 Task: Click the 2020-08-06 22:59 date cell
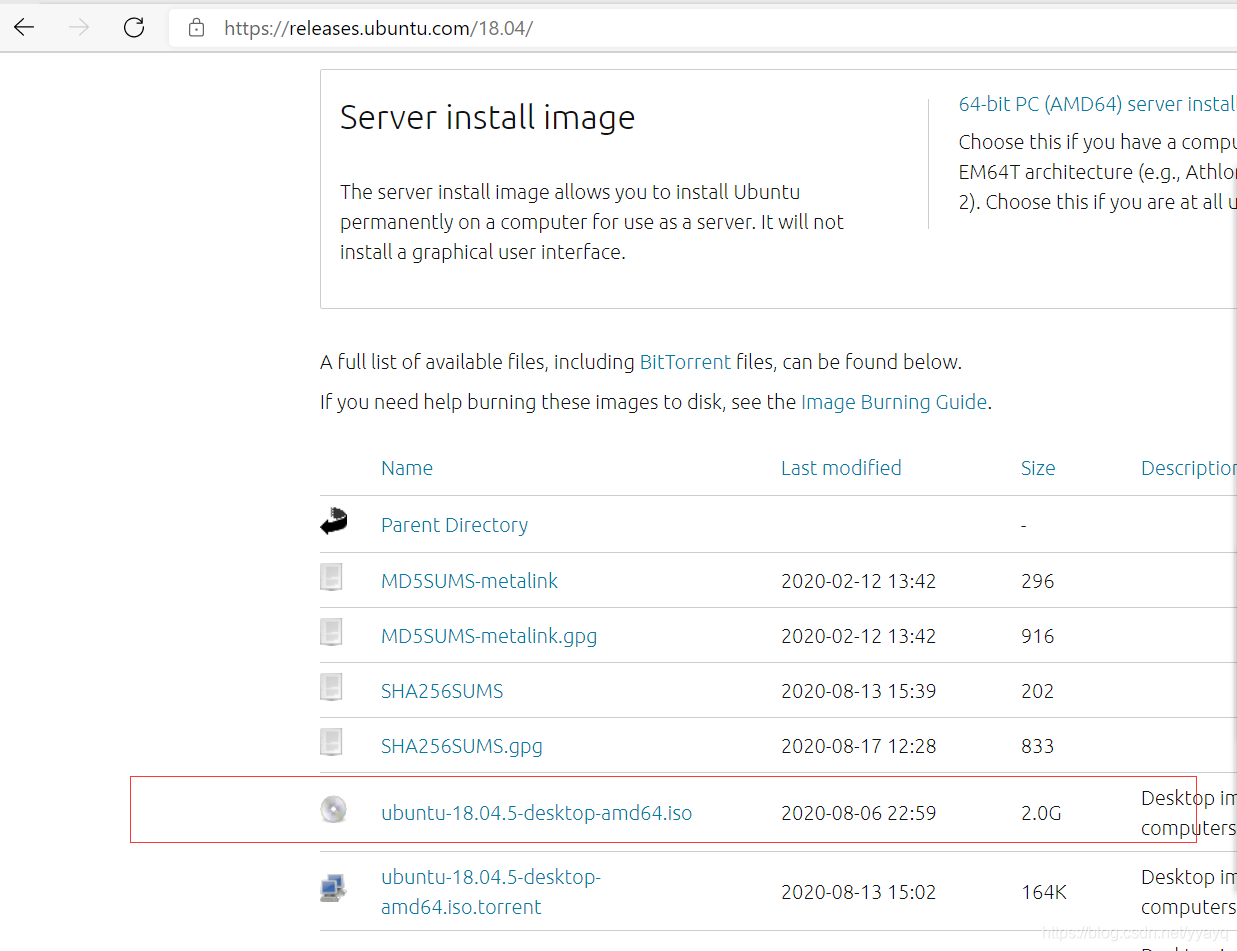pos(858,813)
